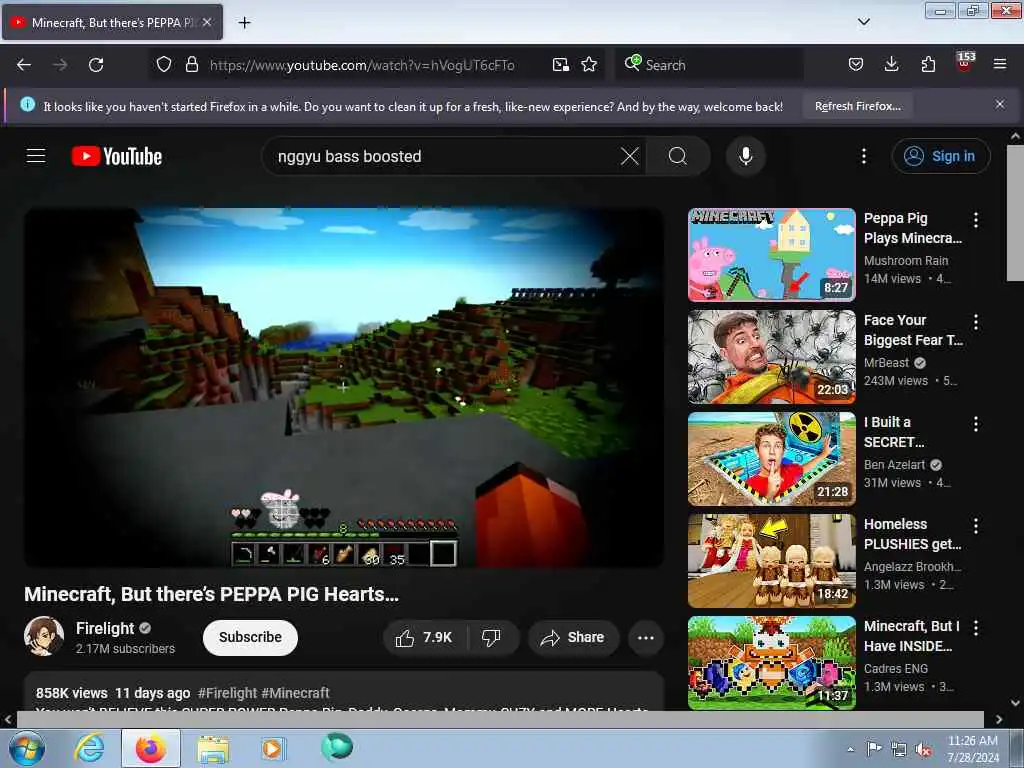Screen dimensions: 1024x768
Task: Open Windows Explorer folder on taskbar
Action: point(214,748)
